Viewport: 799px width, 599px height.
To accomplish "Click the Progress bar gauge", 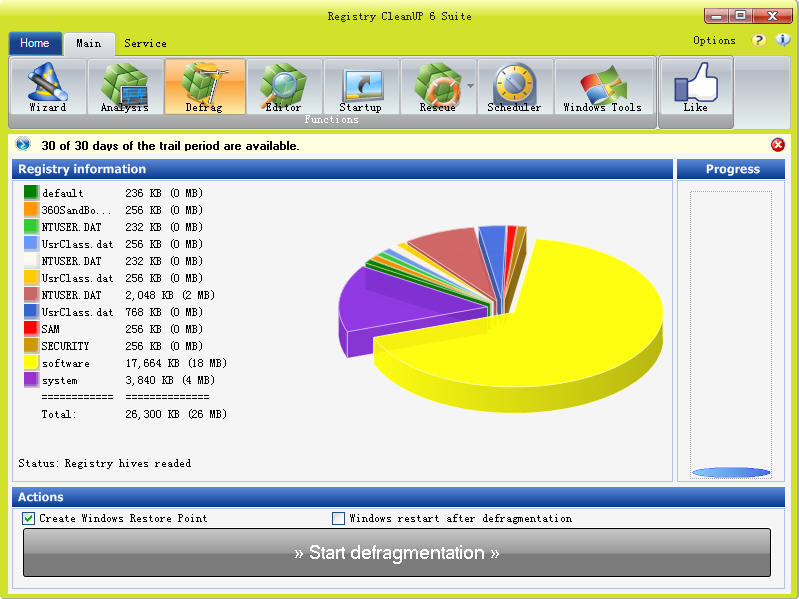I will 731,335.
